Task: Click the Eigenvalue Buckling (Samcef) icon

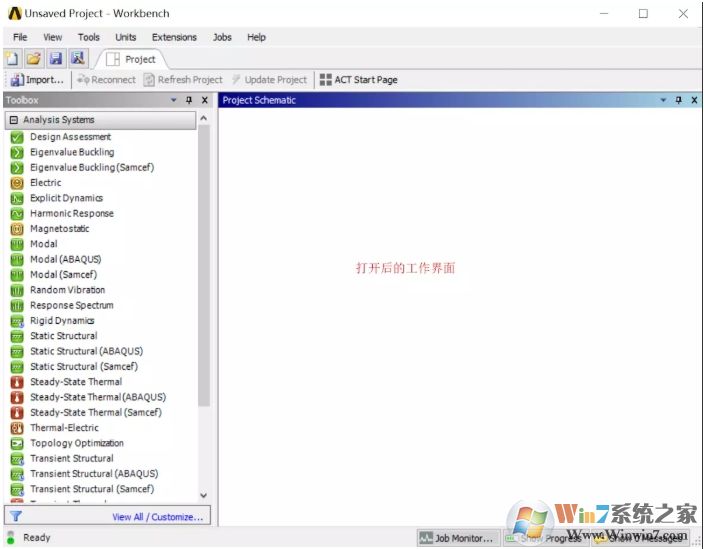Action: 17,167
